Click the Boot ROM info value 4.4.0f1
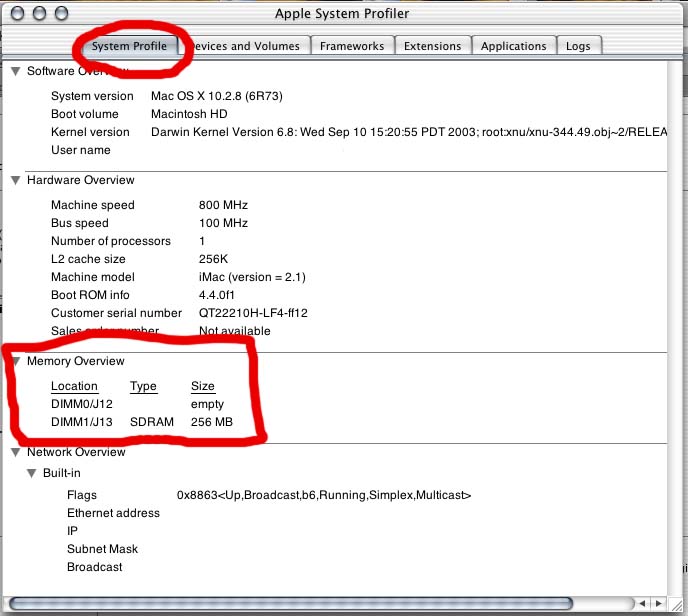688x616 pixels. [x=217, y=295]
